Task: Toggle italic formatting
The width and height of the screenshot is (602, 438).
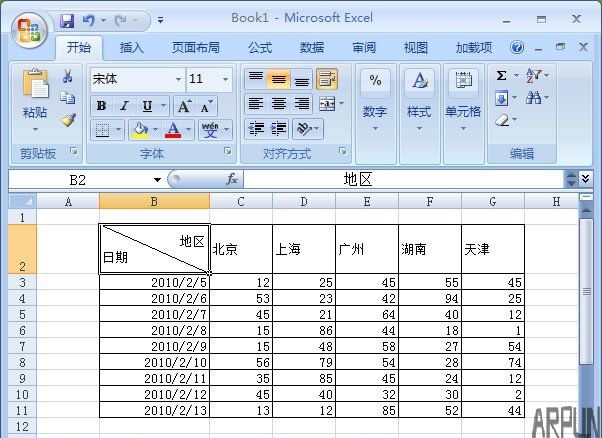Action: pyautogui.click(x=124, y=106)
